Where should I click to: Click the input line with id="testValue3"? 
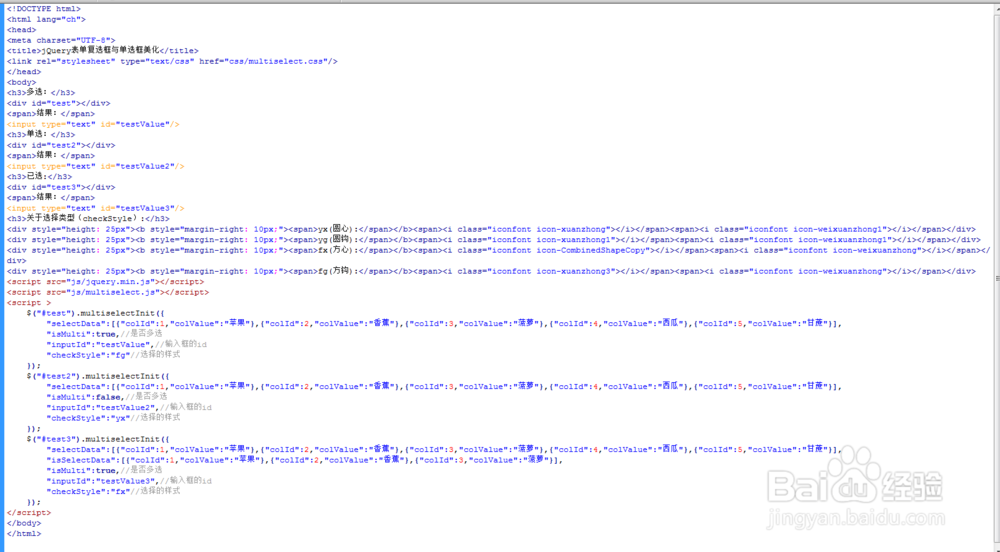coord(96,208)
